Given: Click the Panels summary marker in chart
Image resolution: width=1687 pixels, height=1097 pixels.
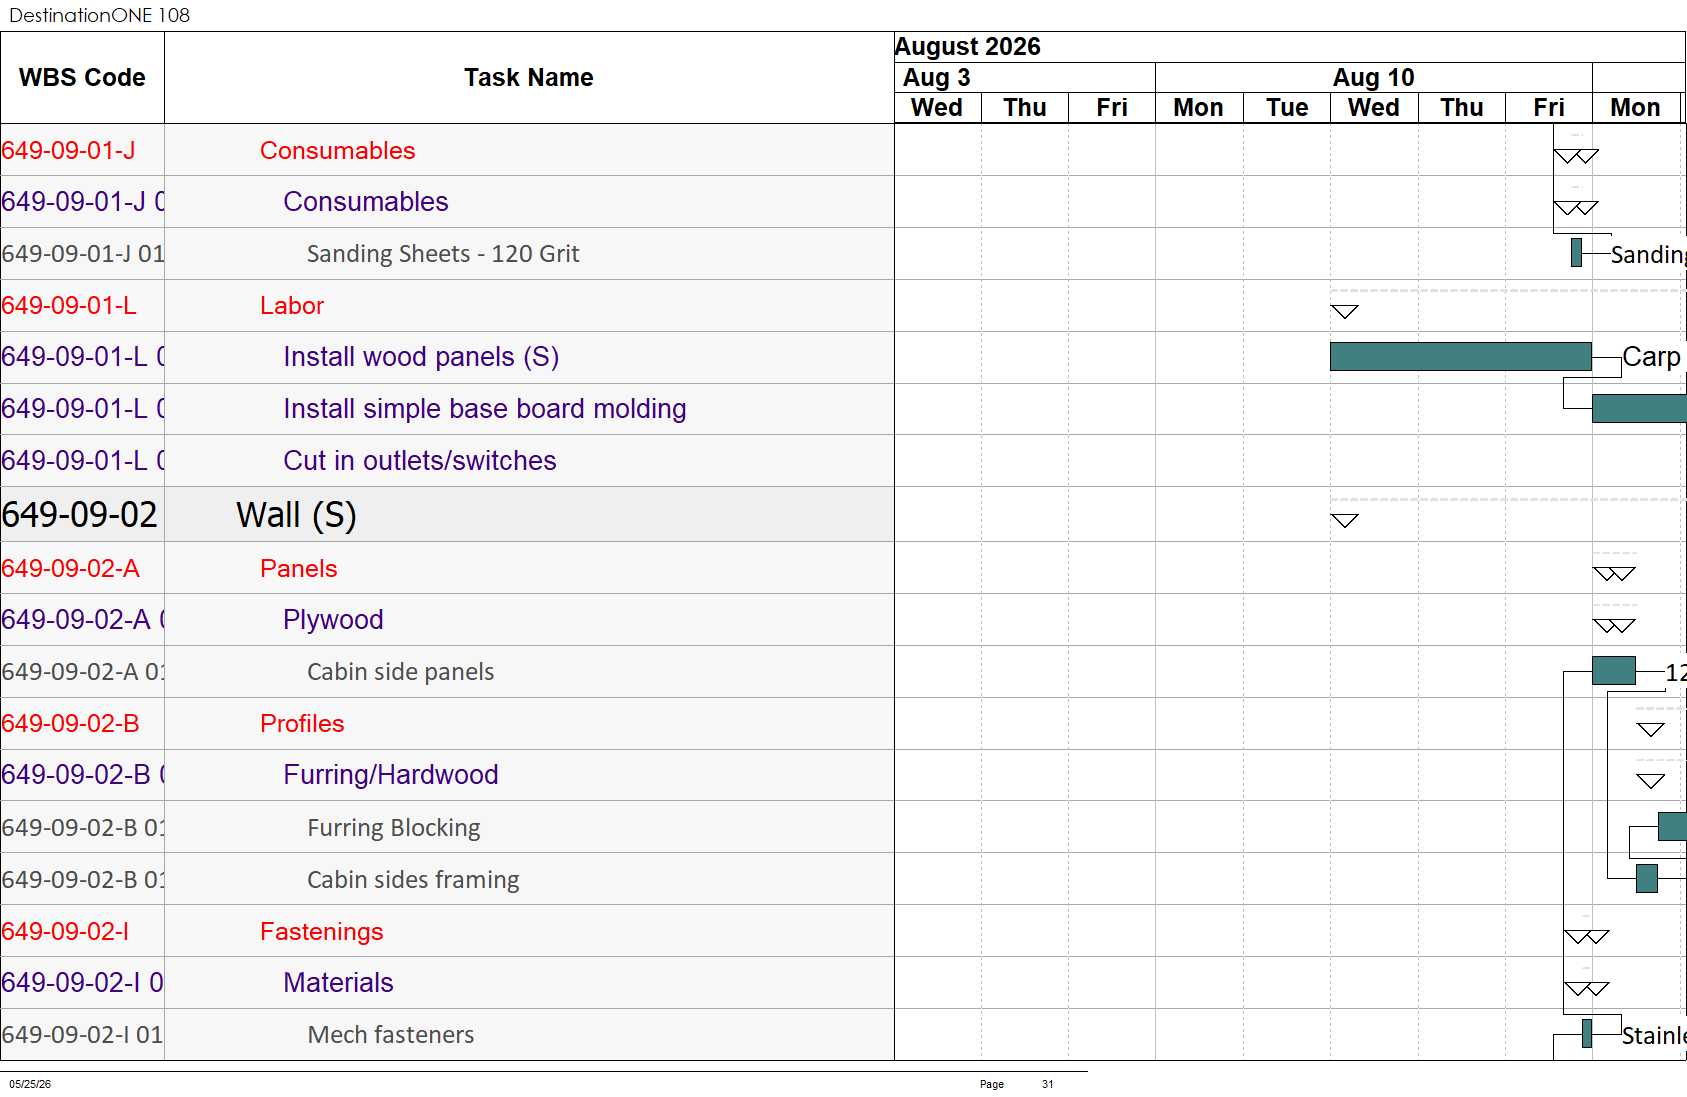Looking at the screenshot, I should (x=1614, y=573).
